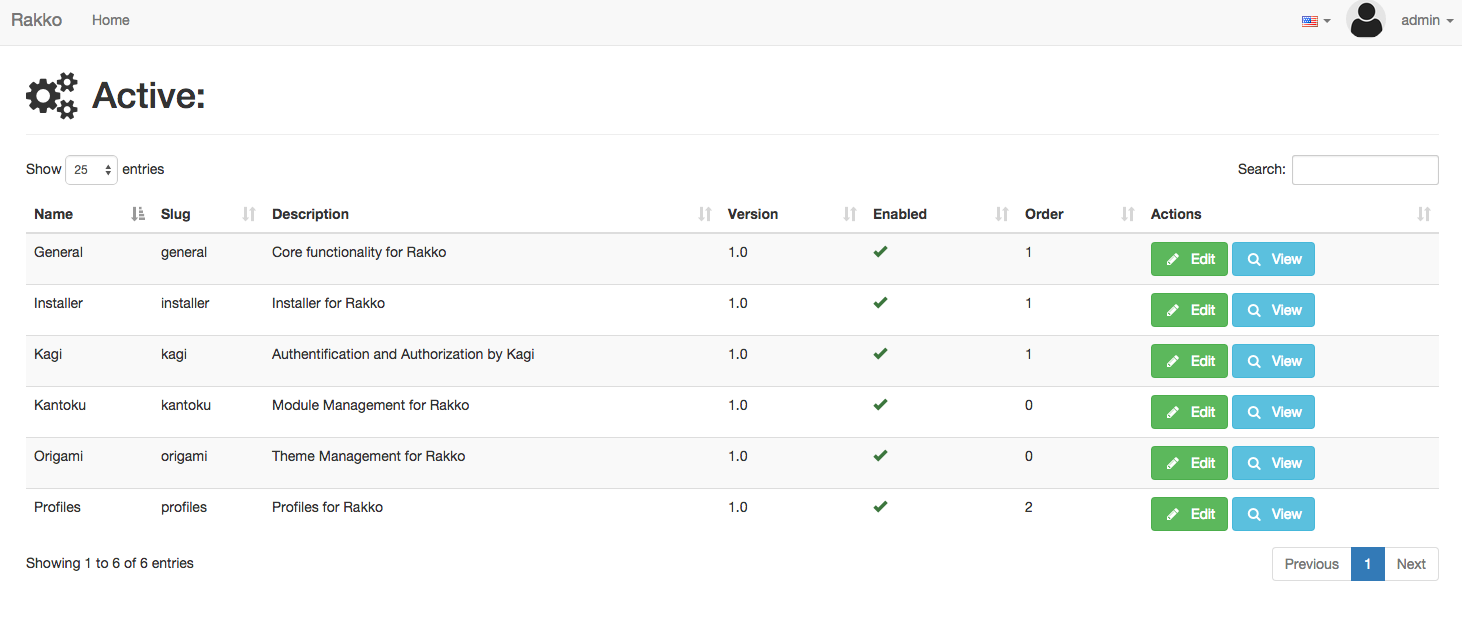
Task: Click the Enabled checkmark for General
Action: coord(880,252)
